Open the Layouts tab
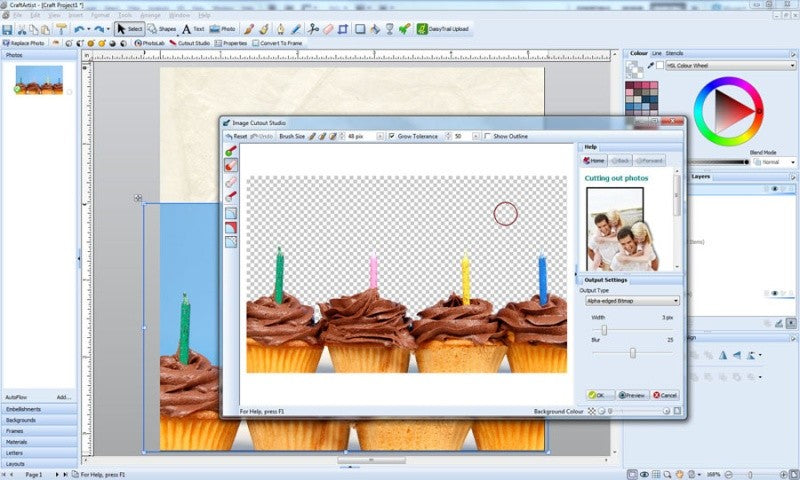800x480 pixels. pyautogui.click(x=39, y=464)
